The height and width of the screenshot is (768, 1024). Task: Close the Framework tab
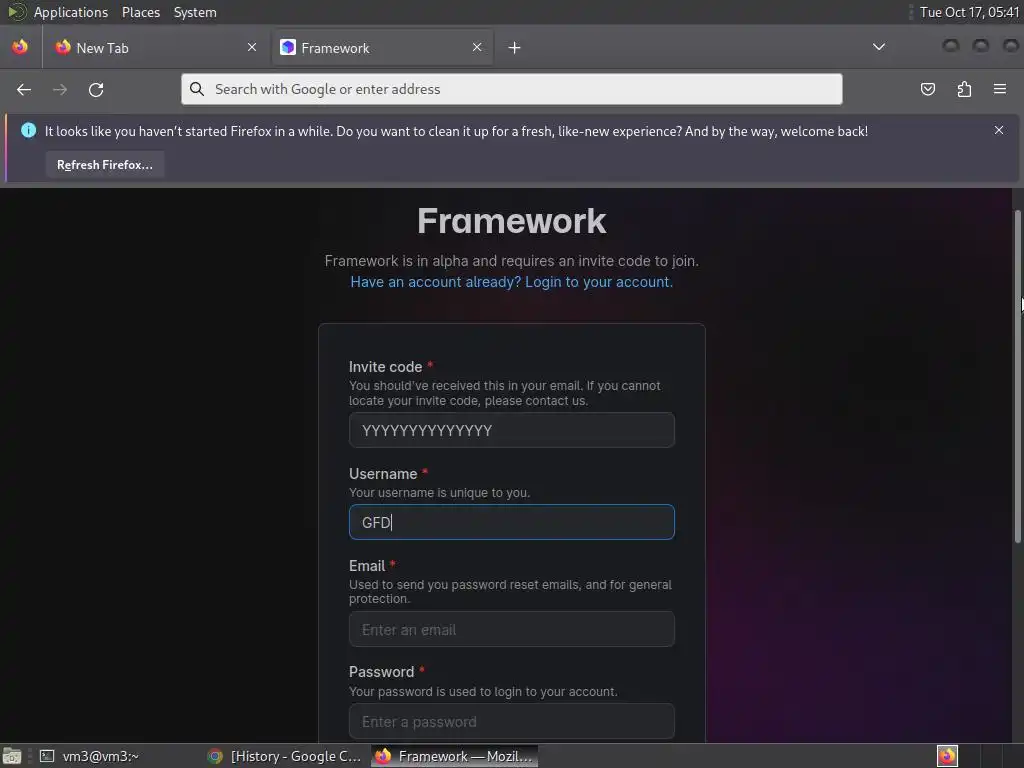coord(477,47)
